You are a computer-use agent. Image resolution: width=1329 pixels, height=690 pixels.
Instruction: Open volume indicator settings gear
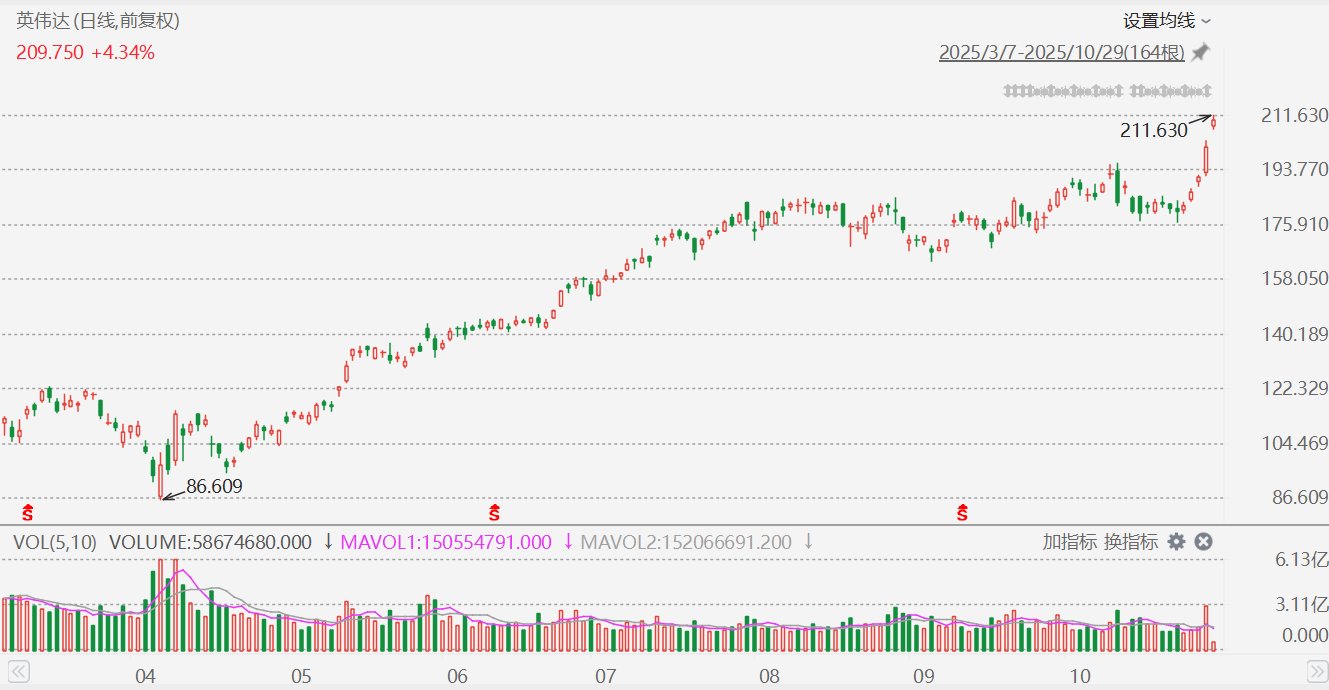(1177, 542)
